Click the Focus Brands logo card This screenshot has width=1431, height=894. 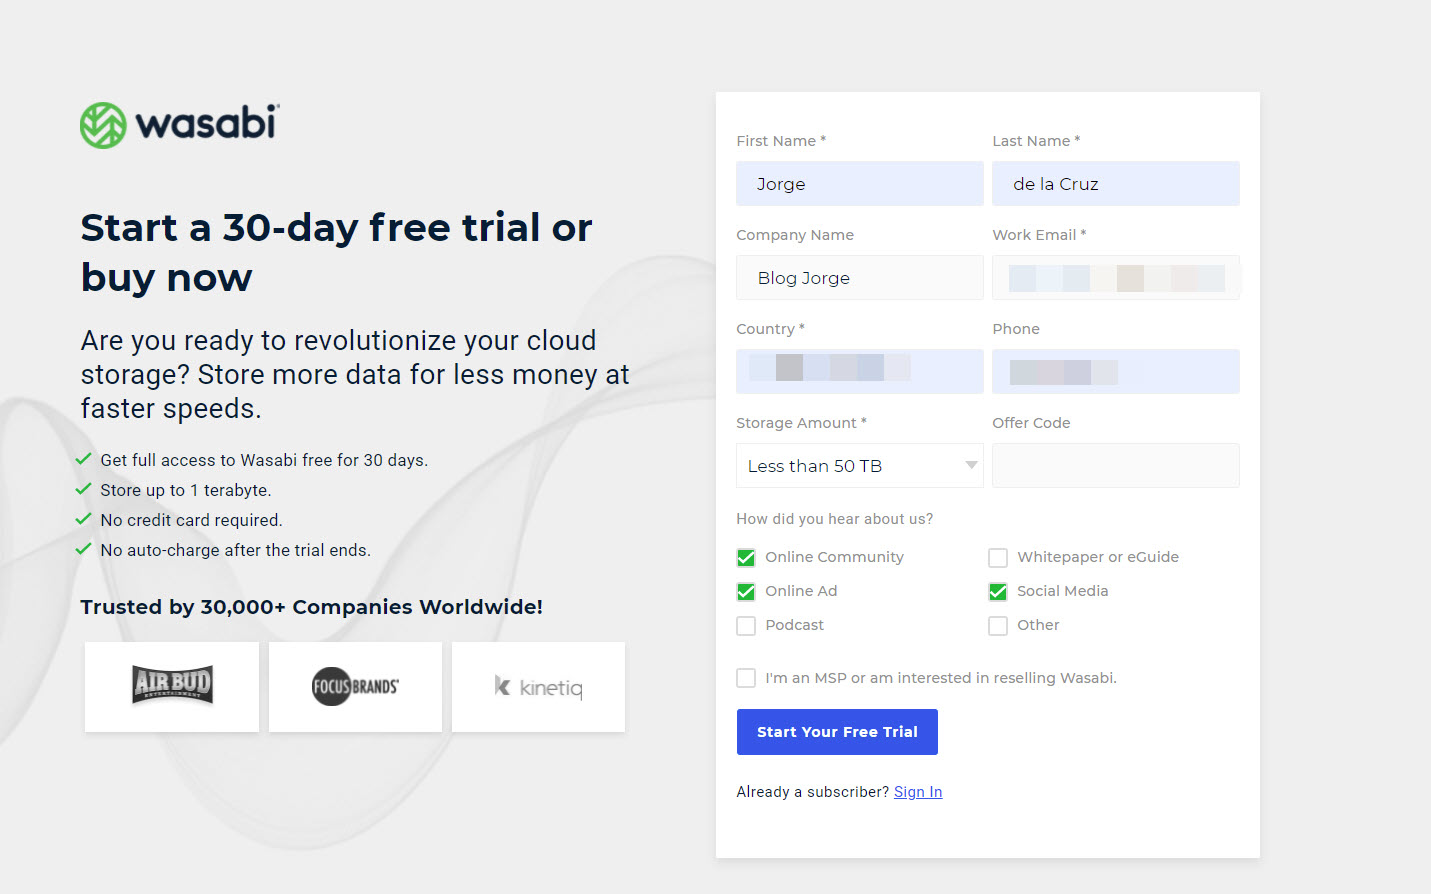(355, 687)
